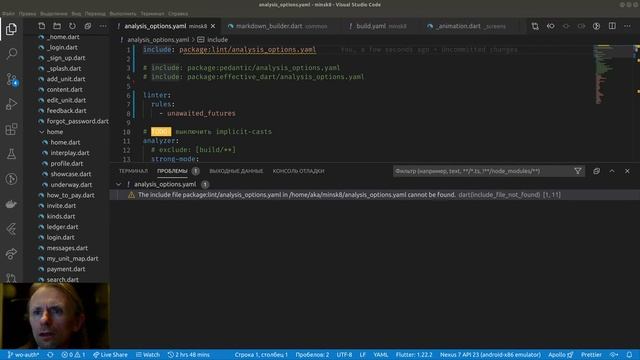Collapse analysis_options.yaml group in Problems
640x360 pixels.
coord(118,184)
